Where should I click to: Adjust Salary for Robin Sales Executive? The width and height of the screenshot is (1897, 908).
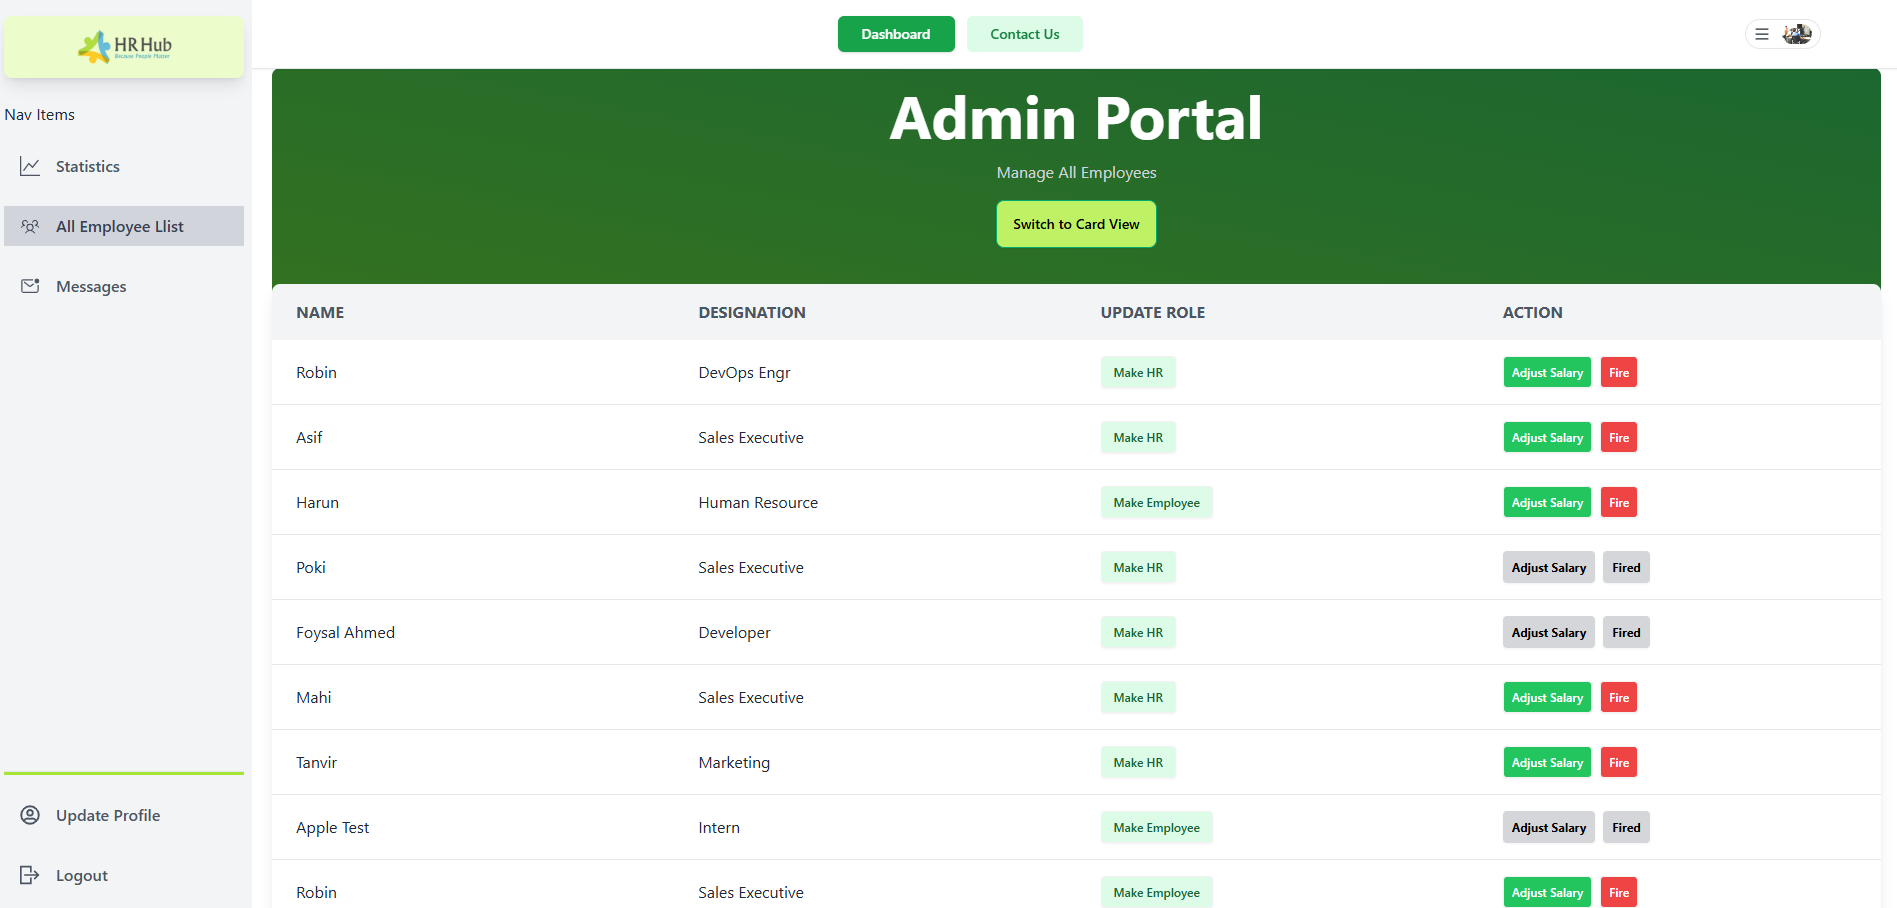pos(1547,892)
